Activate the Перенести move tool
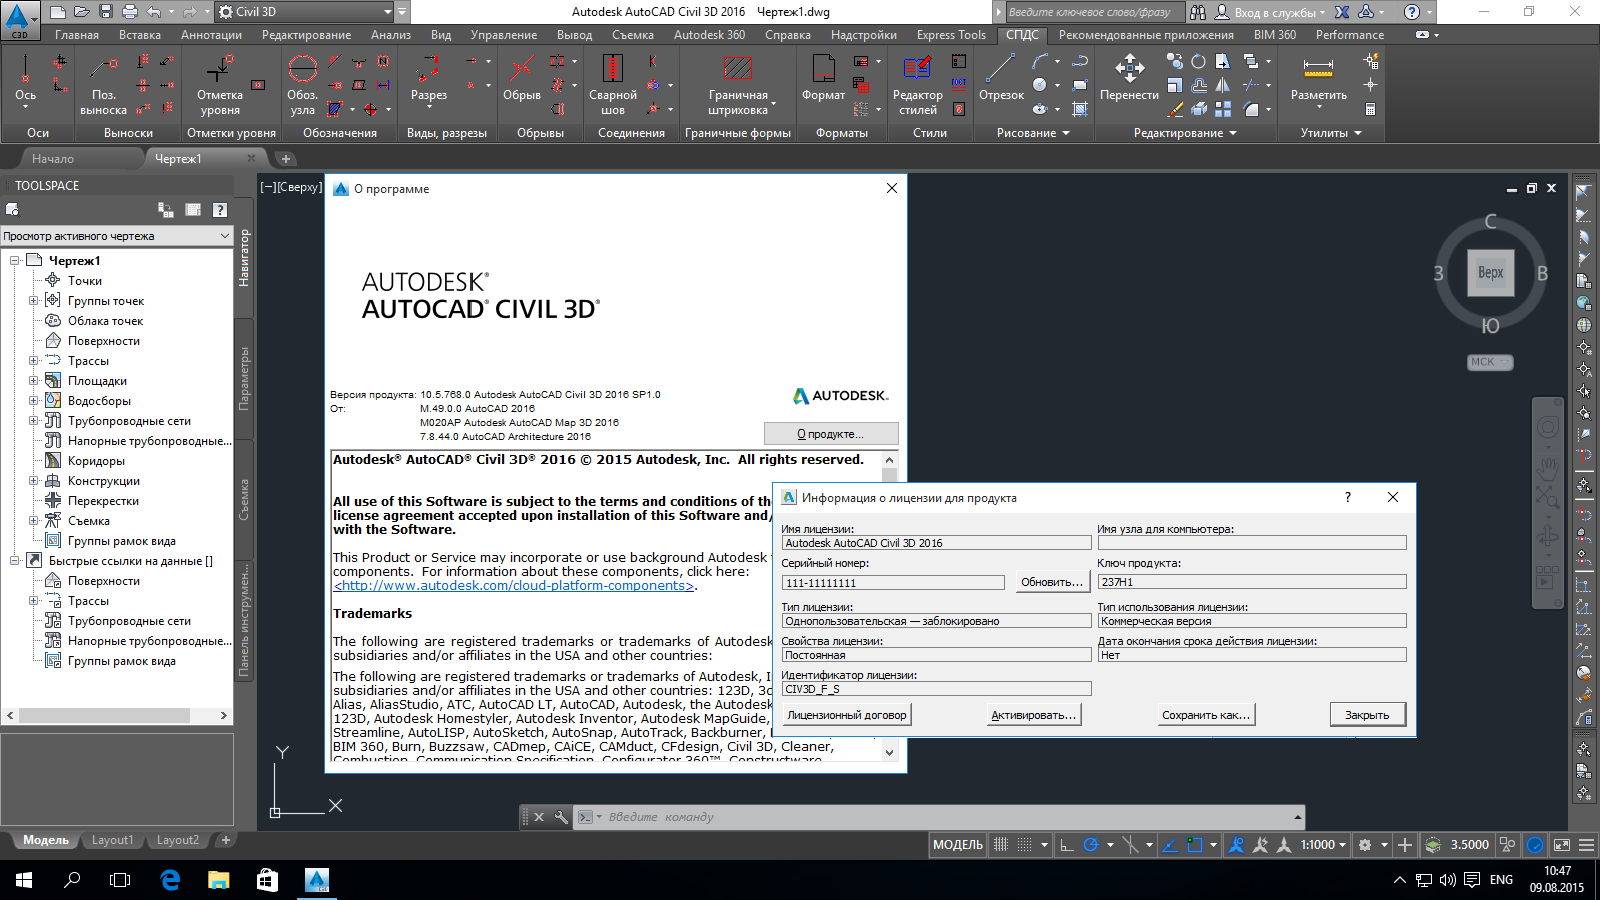The image size is (1600, 900). pos(1129,78)
